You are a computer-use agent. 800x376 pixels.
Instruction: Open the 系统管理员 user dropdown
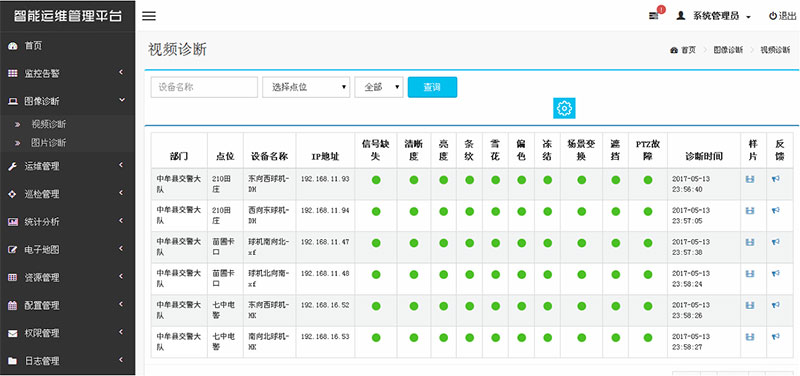tap(713, 16)
